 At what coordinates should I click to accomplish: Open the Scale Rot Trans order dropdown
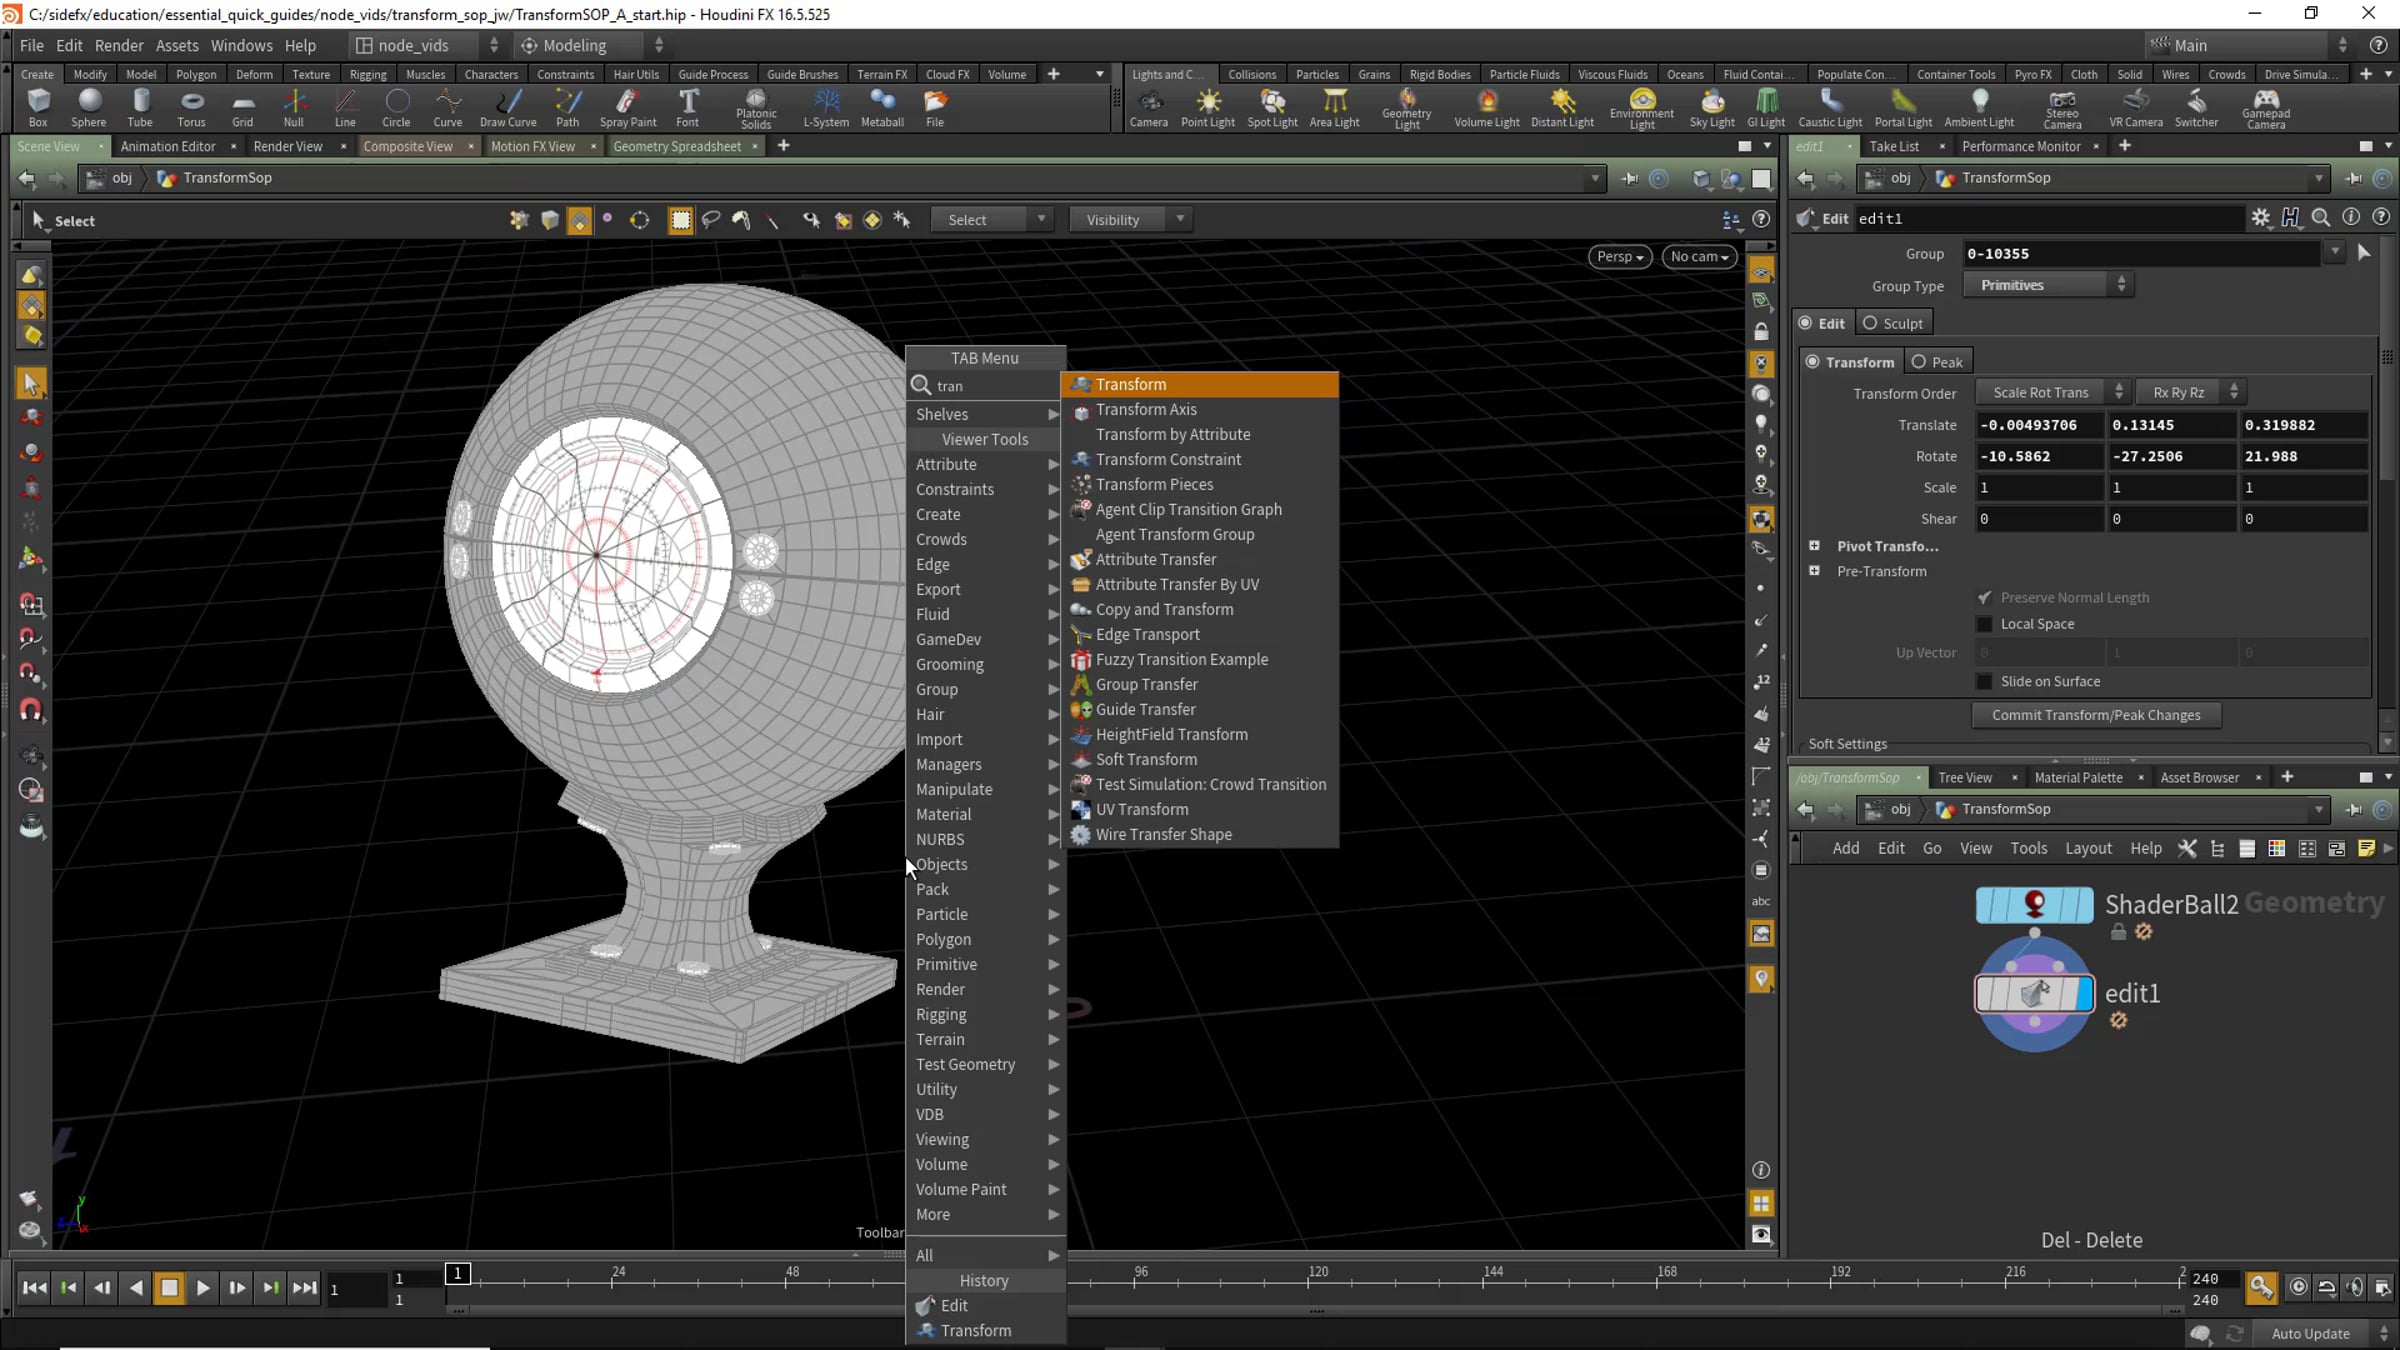tap(2053, 393)
